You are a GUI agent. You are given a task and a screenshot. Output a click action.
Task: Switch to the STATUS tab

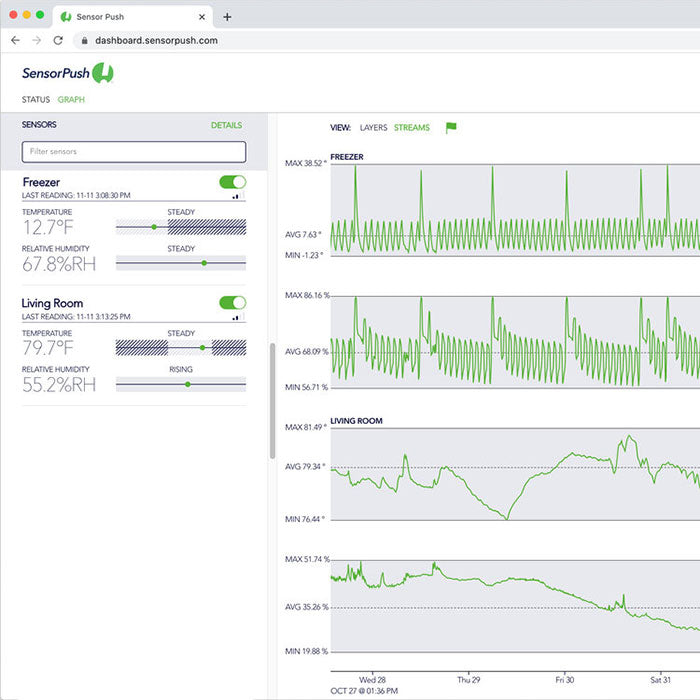[x=36, y=100]
